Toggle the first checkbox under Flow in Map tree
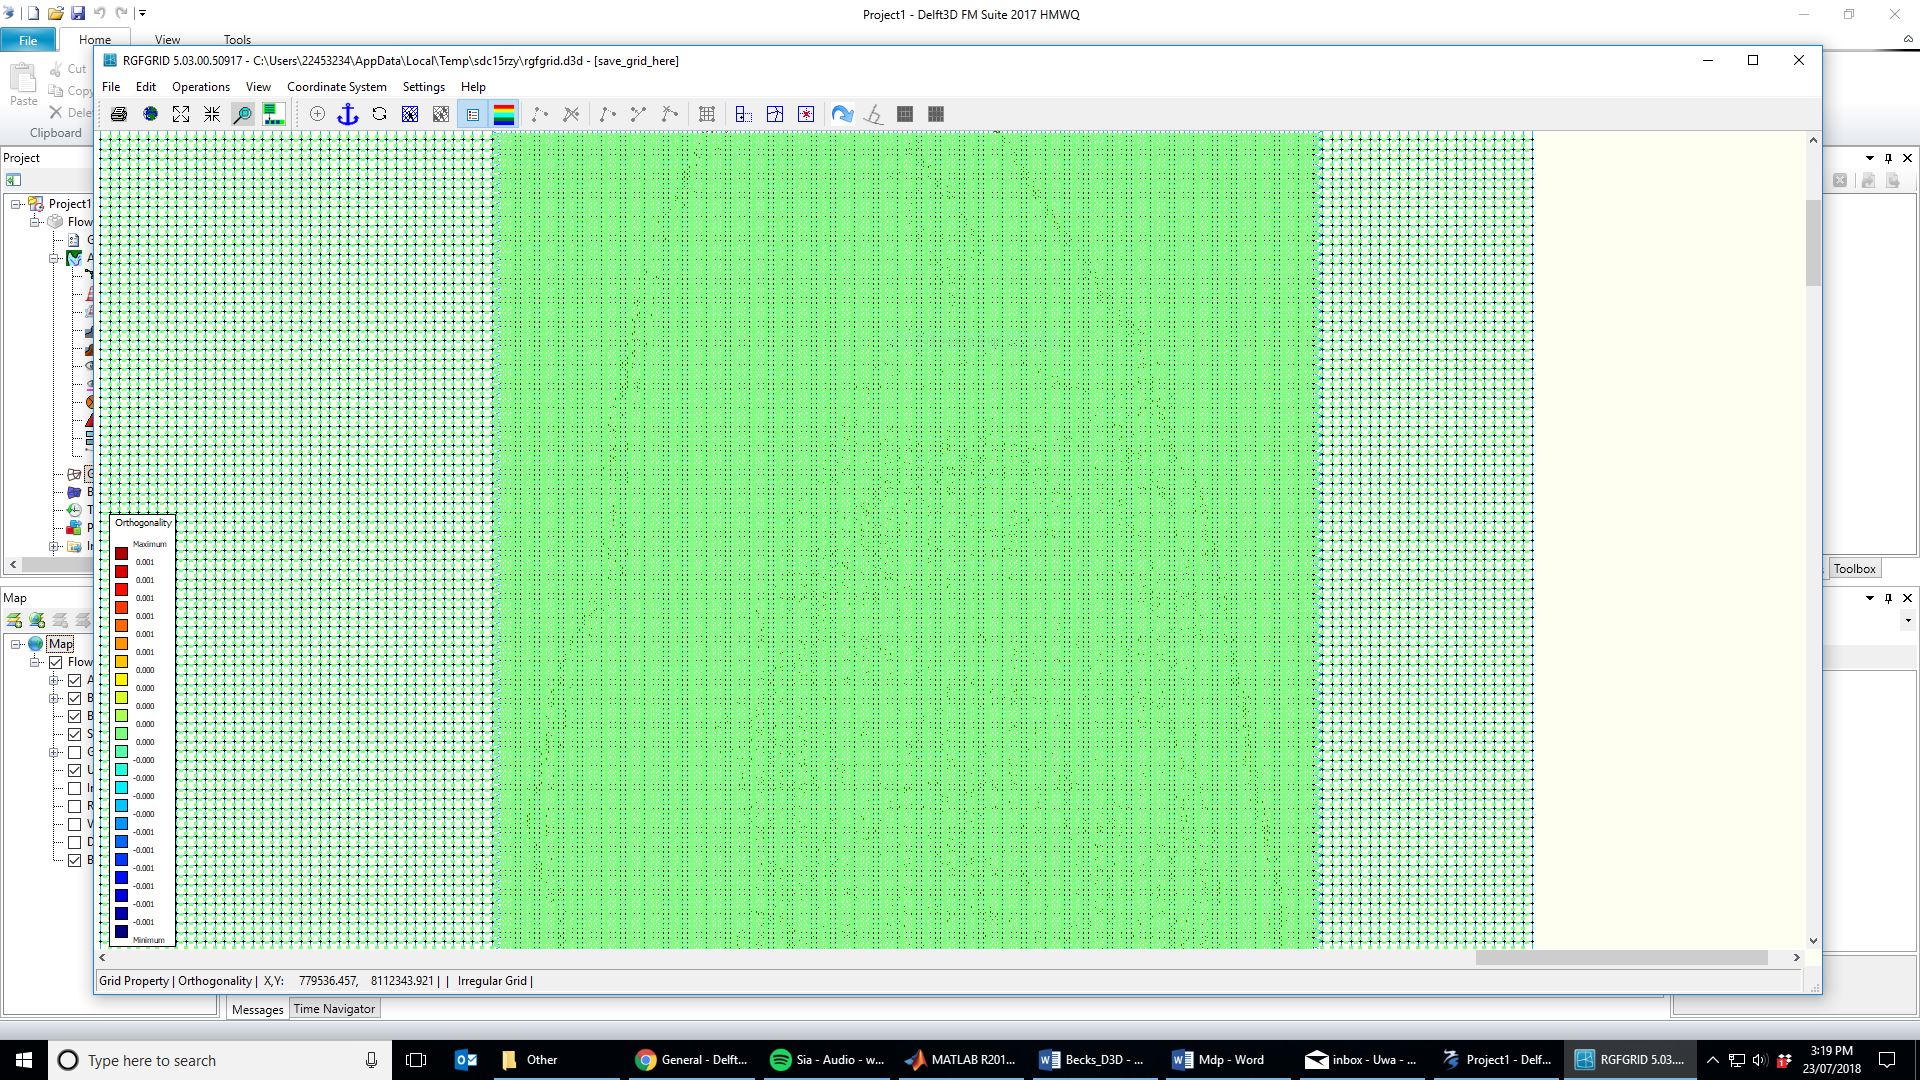Viewport: 1920px width, 1080px height. [74, 680]
